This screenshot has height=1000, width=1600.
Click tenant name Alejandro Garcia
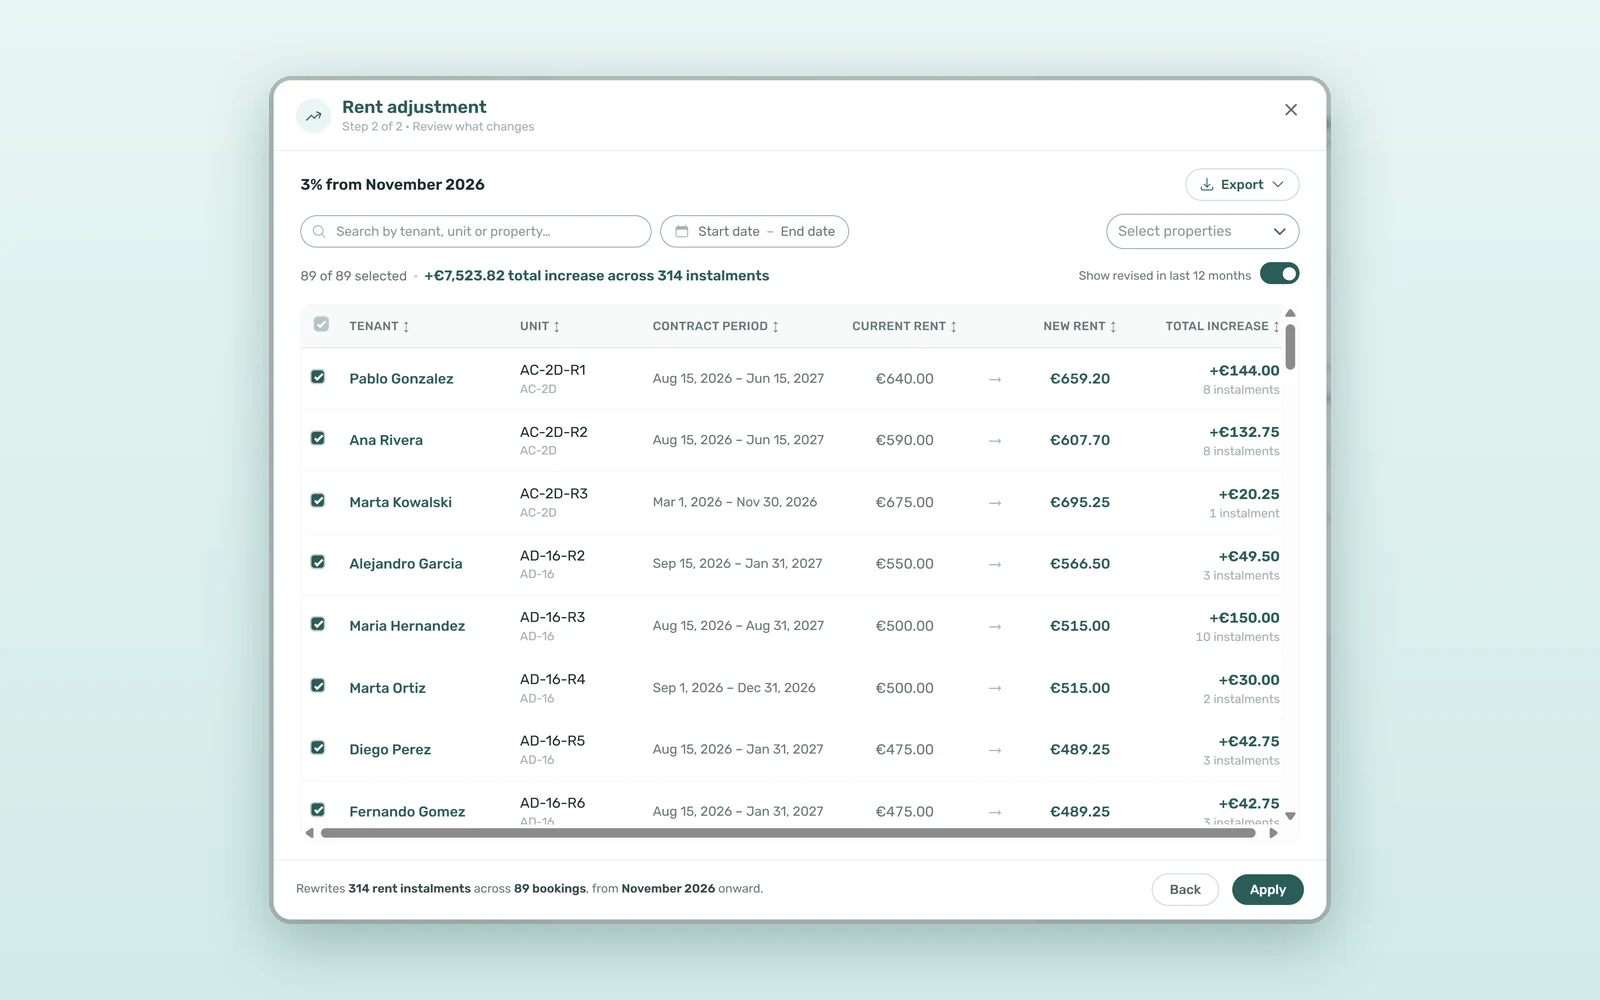(406, 564)
